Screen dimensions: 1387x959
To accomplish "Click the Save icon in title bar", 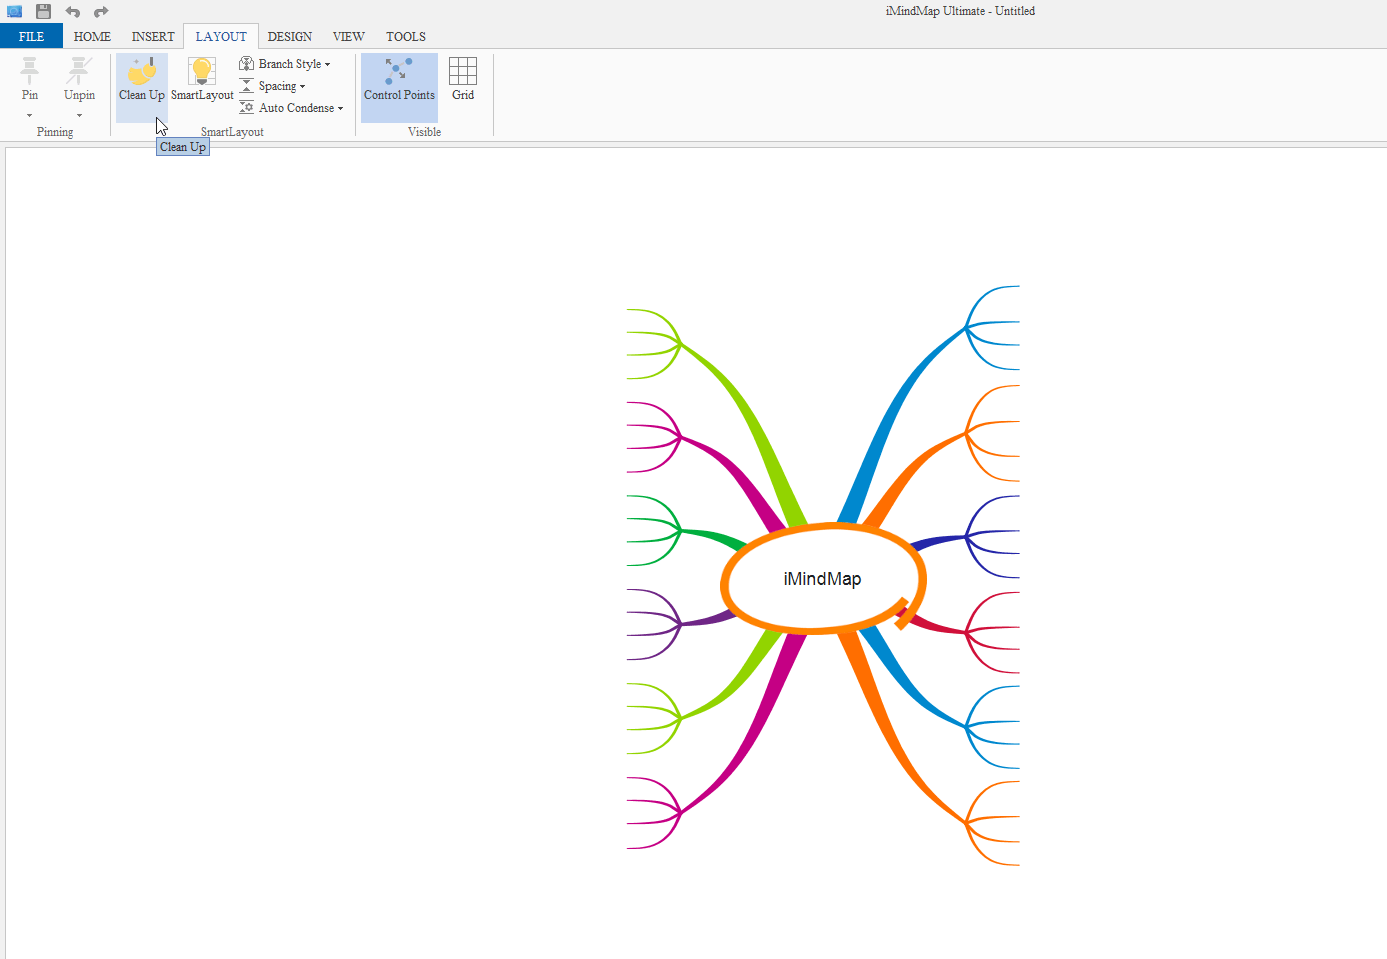I will [43, 11].
